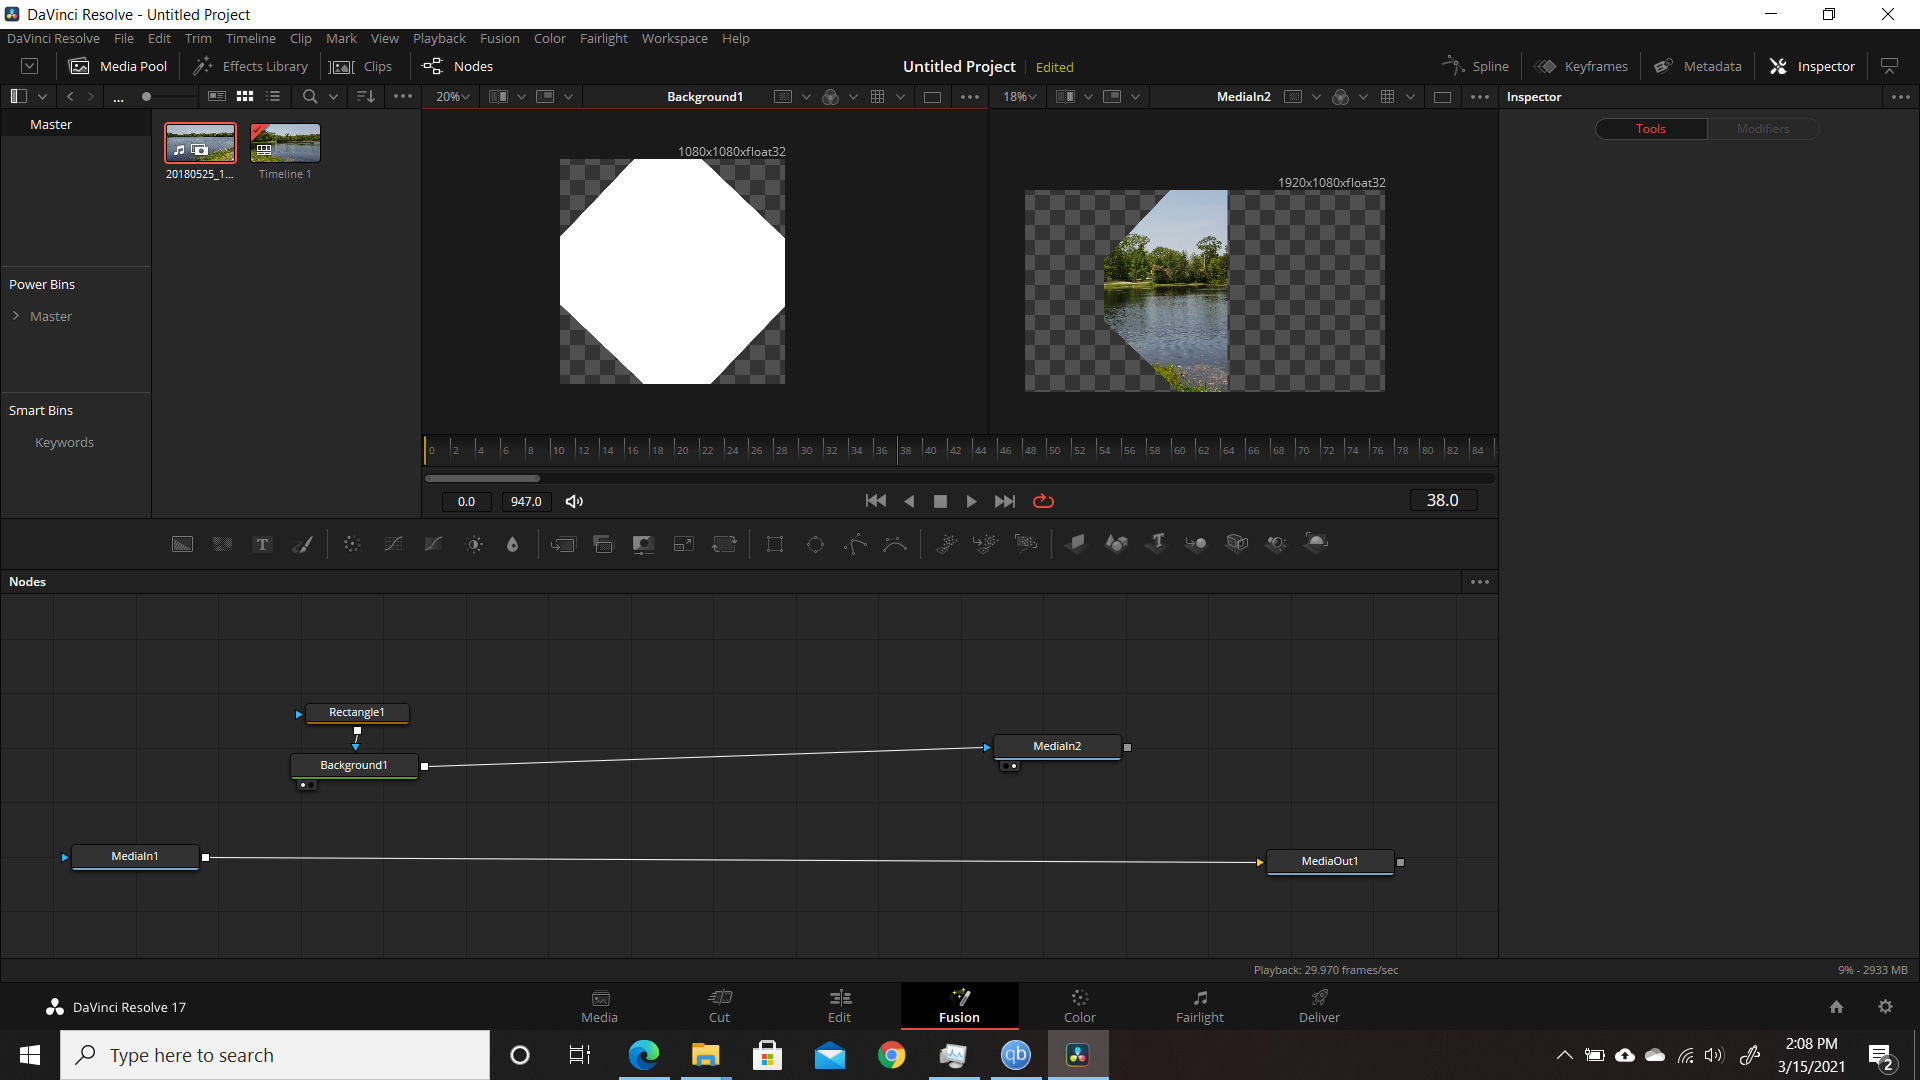Open search in the Media Pool
The image size is (1920, 1080).
pos(310,97)
